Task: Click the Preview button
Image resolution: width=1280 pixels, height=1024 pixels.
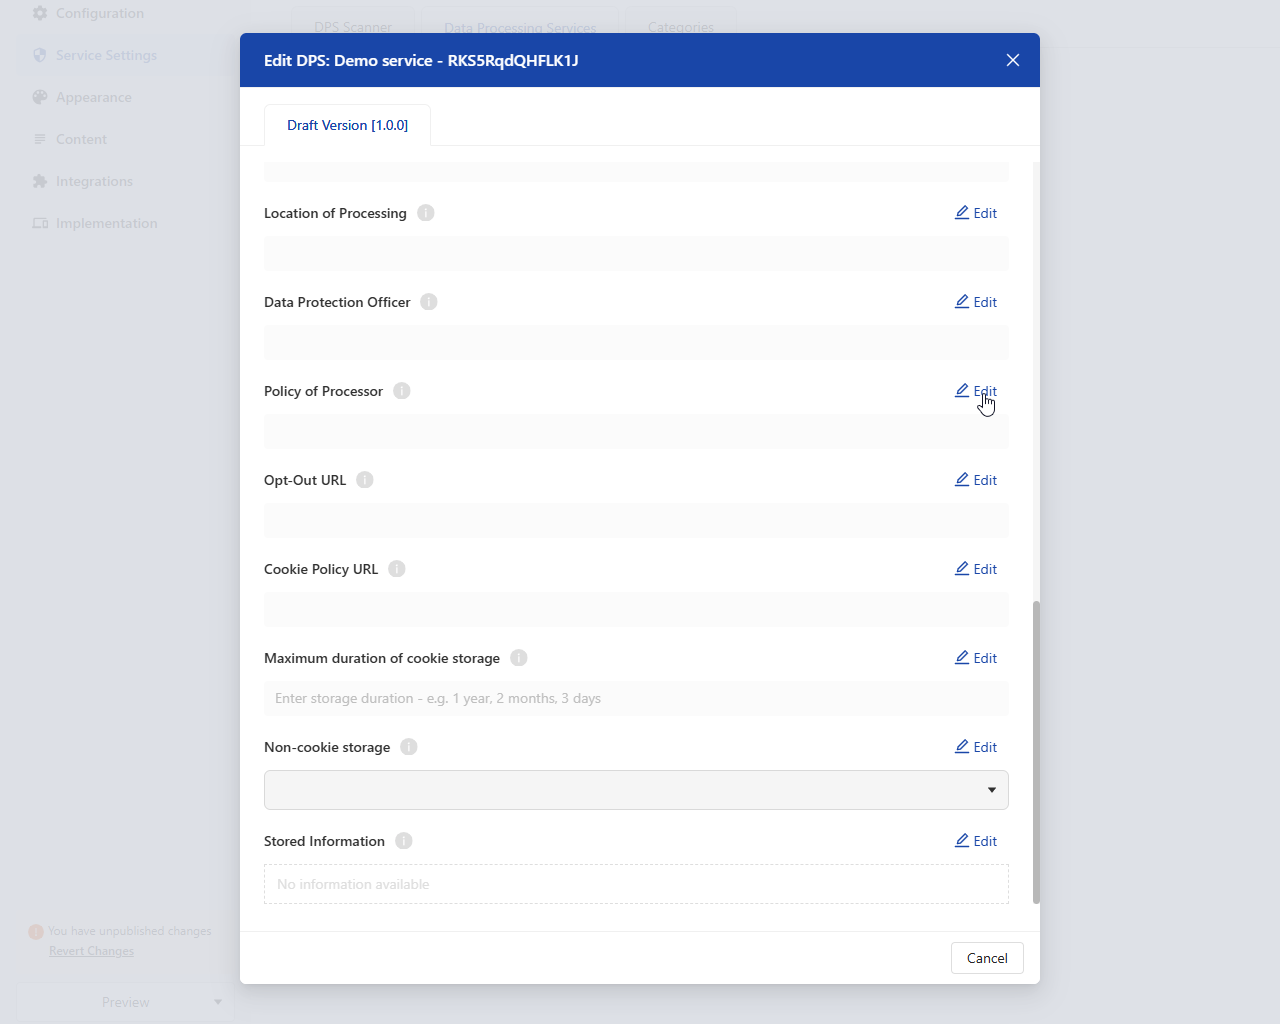Action: pyautogui.click(x=125, y=1002)
